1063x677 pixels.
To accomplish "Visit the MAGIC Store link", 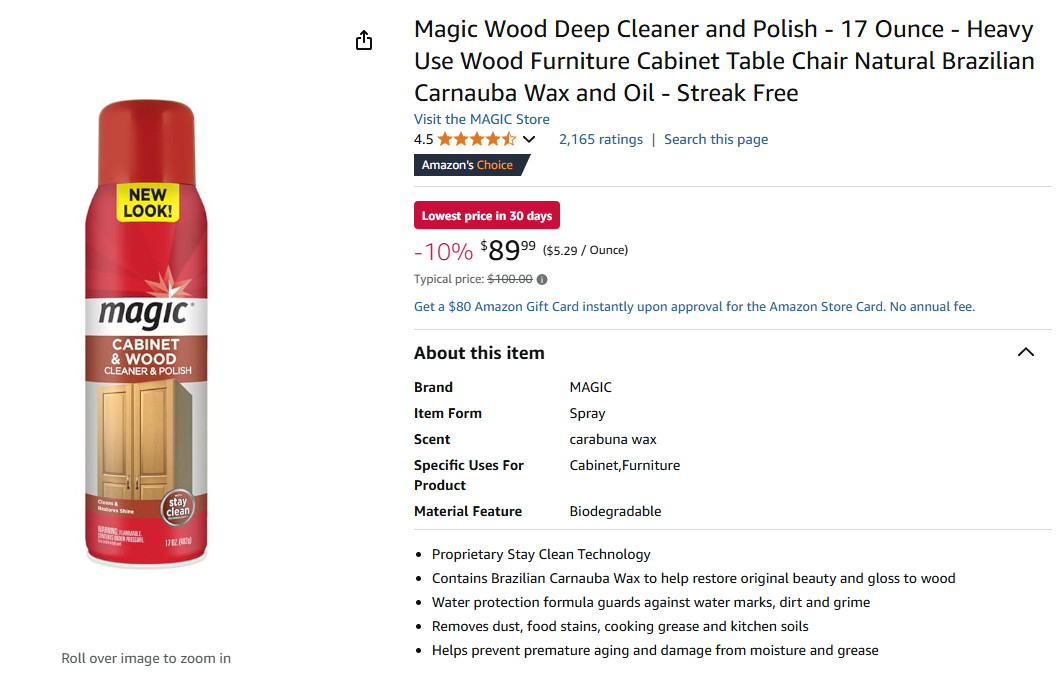I will pyautogui.click(x=482, y=119).
